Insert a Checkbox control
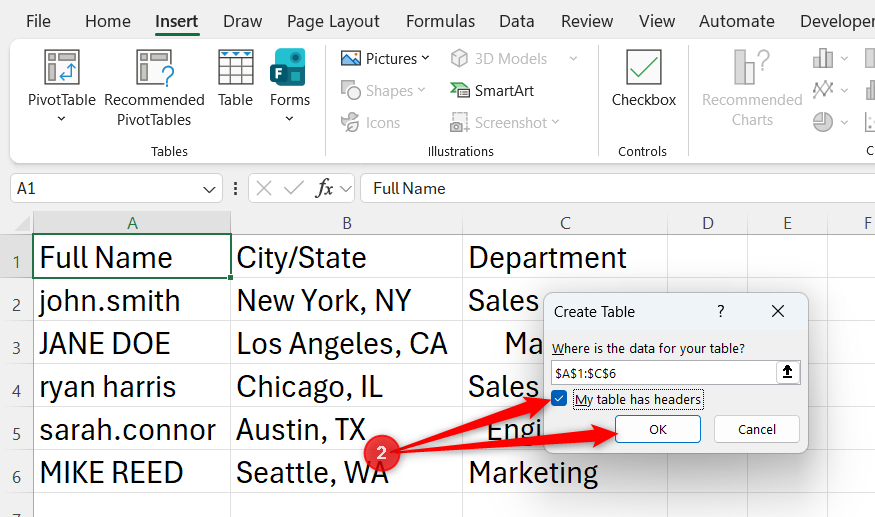The height and width of the screenshot is (517, 875). point(643,78)
